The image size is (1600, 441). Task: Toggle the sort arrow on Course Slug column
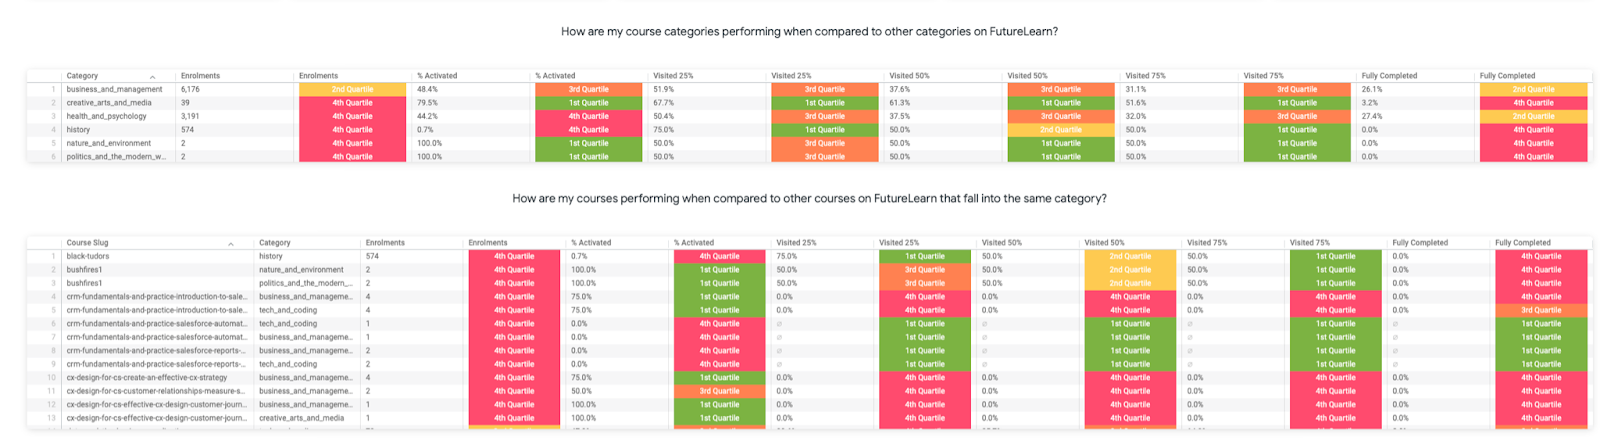tap(230, 244)
